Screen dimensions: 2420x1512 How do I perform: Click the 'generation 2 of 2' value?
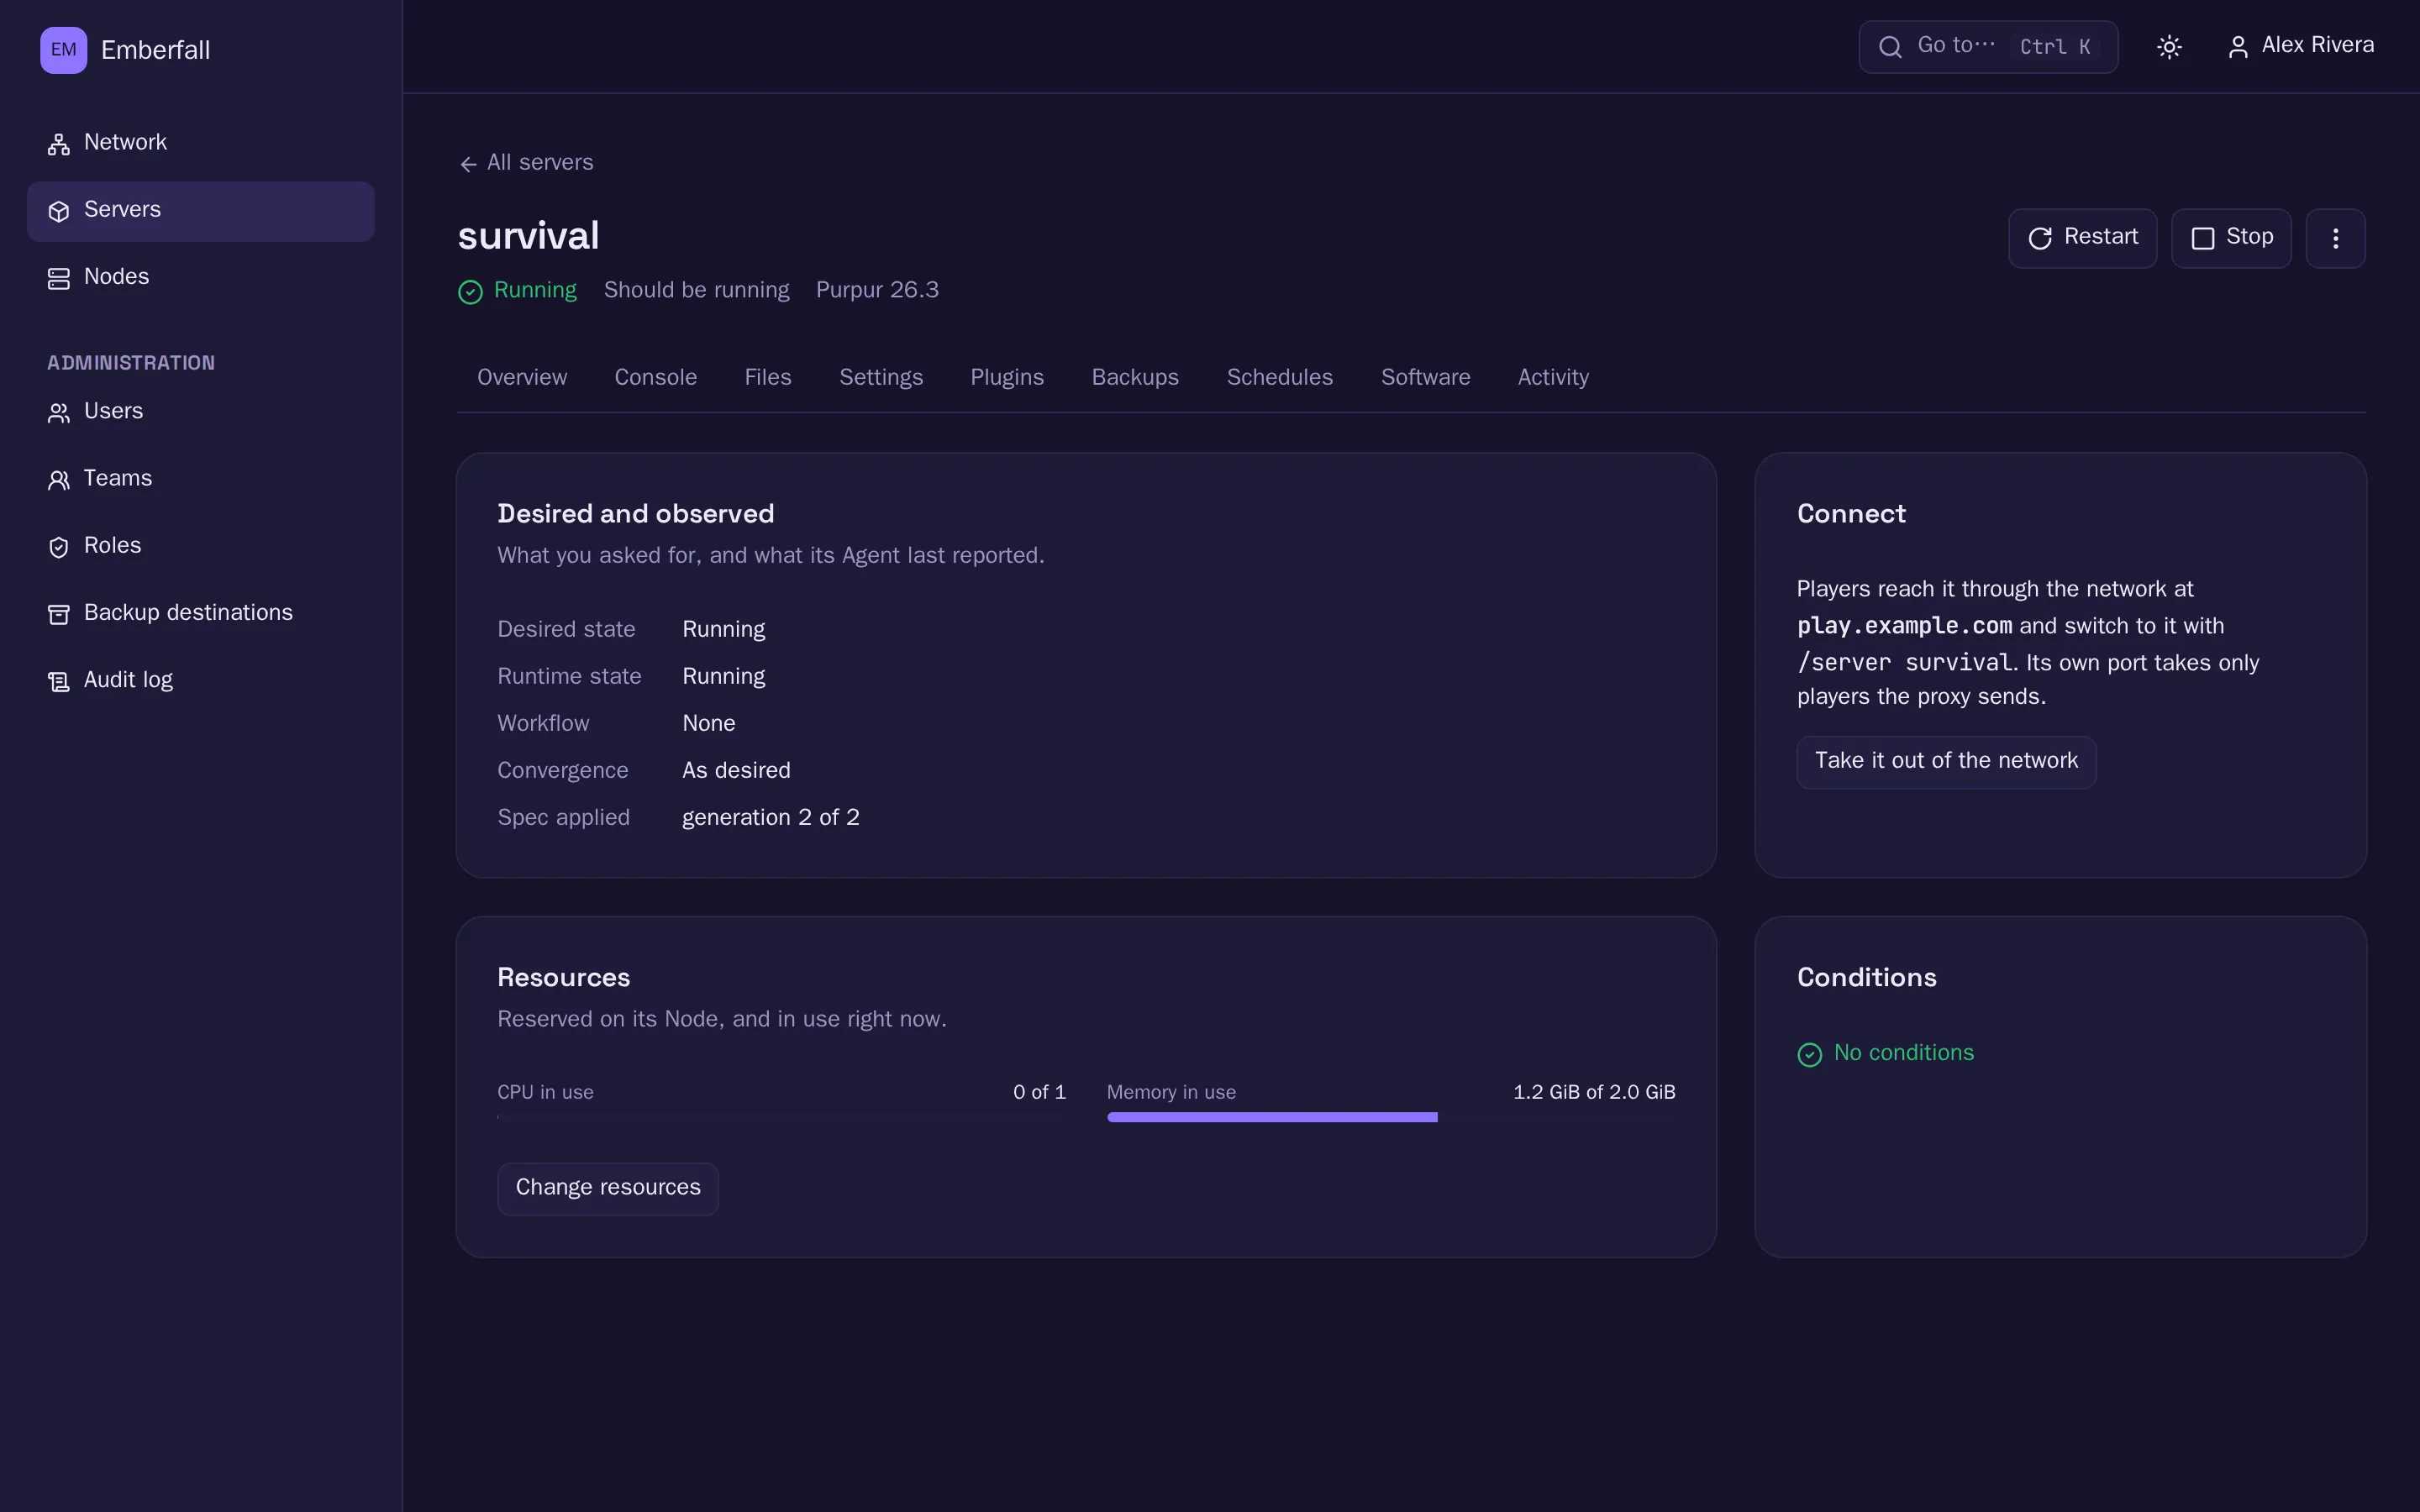pyautogui.click(x=771, y=818)
